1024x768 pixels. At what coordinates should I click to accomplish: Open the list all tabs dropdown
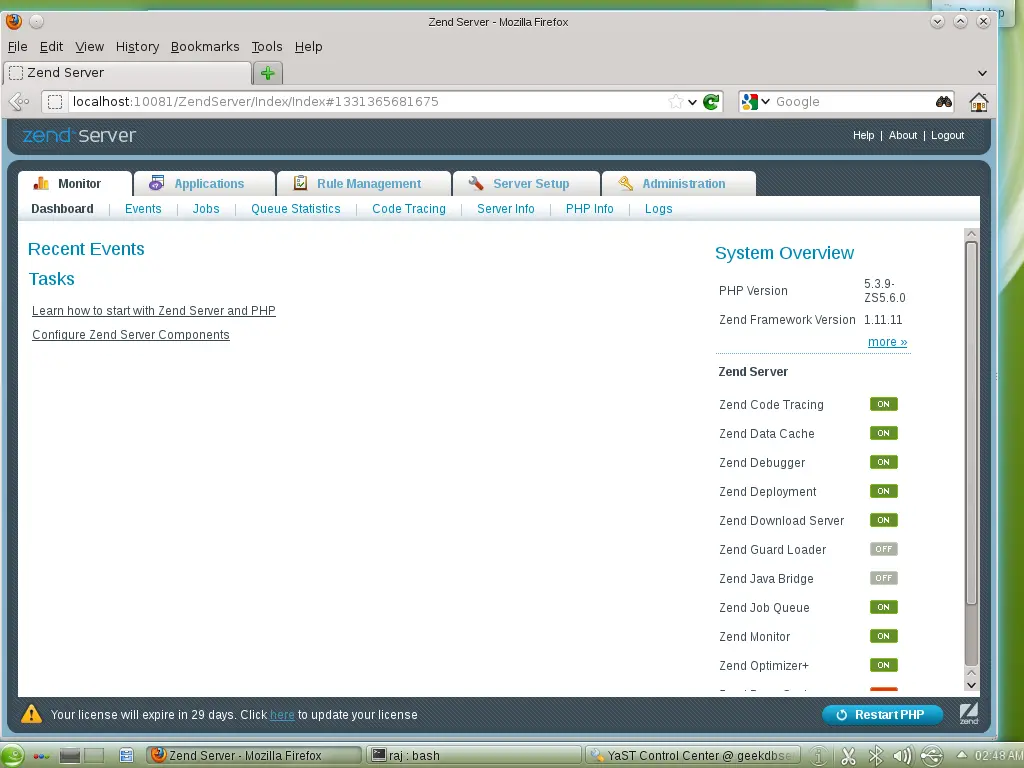(982, 73)
